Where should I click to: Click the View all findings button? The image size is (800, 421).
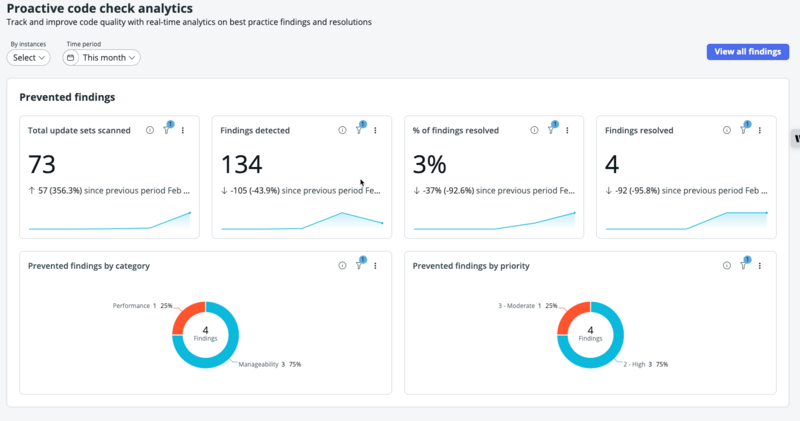[747, 52]
